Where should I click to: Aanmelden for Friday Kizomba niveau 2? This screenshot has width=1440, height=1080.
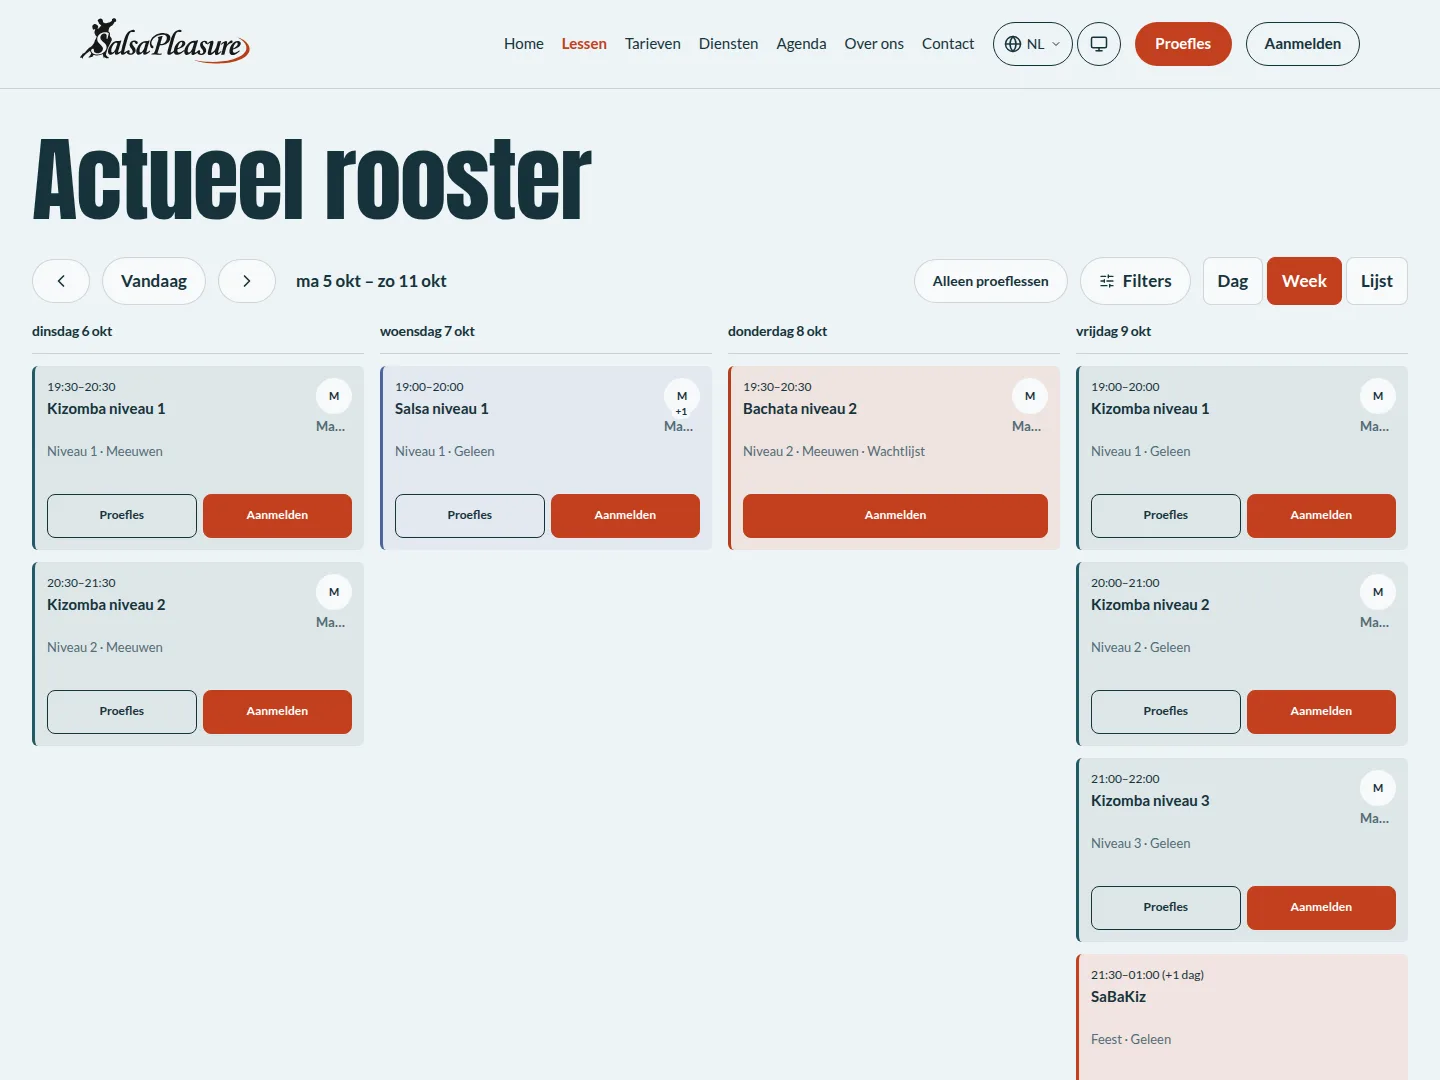click(1321, 712)
